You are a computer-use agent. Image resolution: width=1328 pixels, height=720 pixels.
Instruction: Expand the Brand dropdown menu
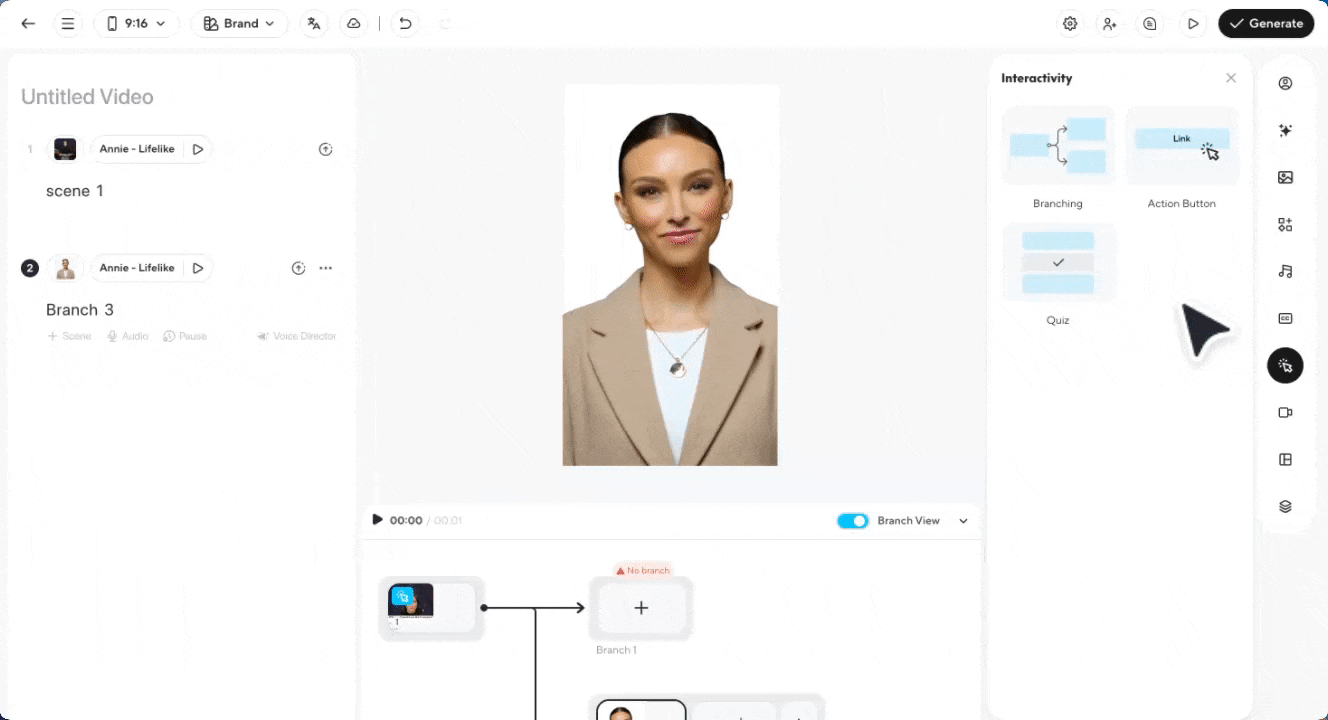coord(239,23)
